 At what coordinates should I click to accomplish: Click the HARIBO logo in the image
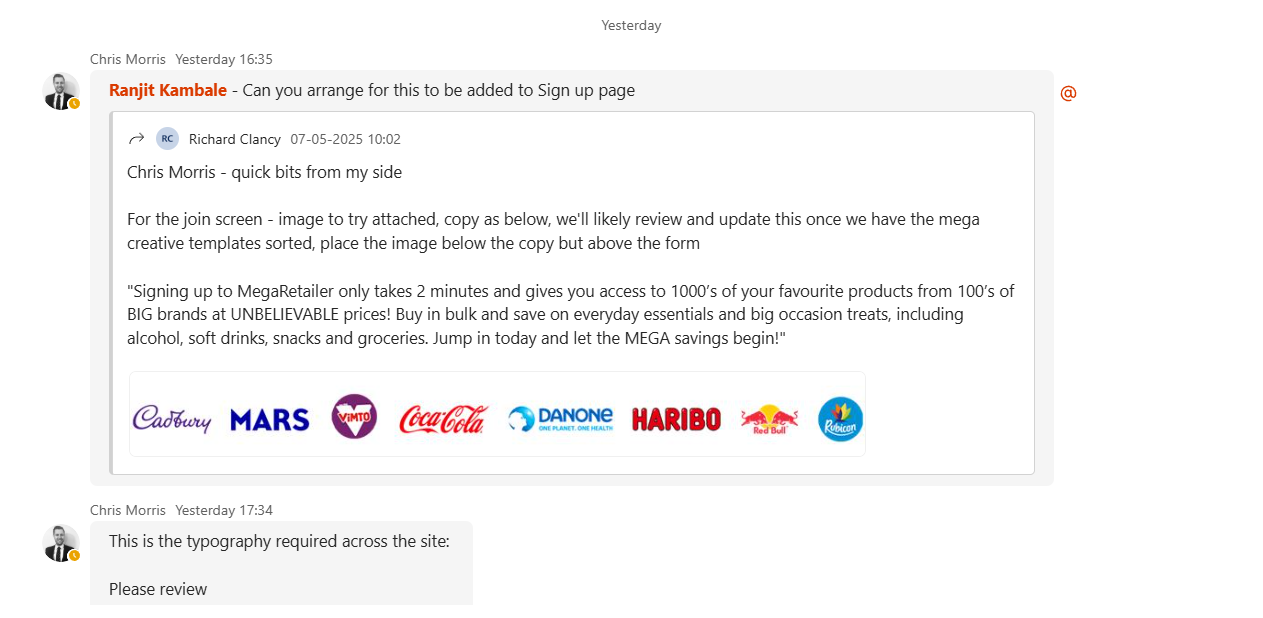676,419
